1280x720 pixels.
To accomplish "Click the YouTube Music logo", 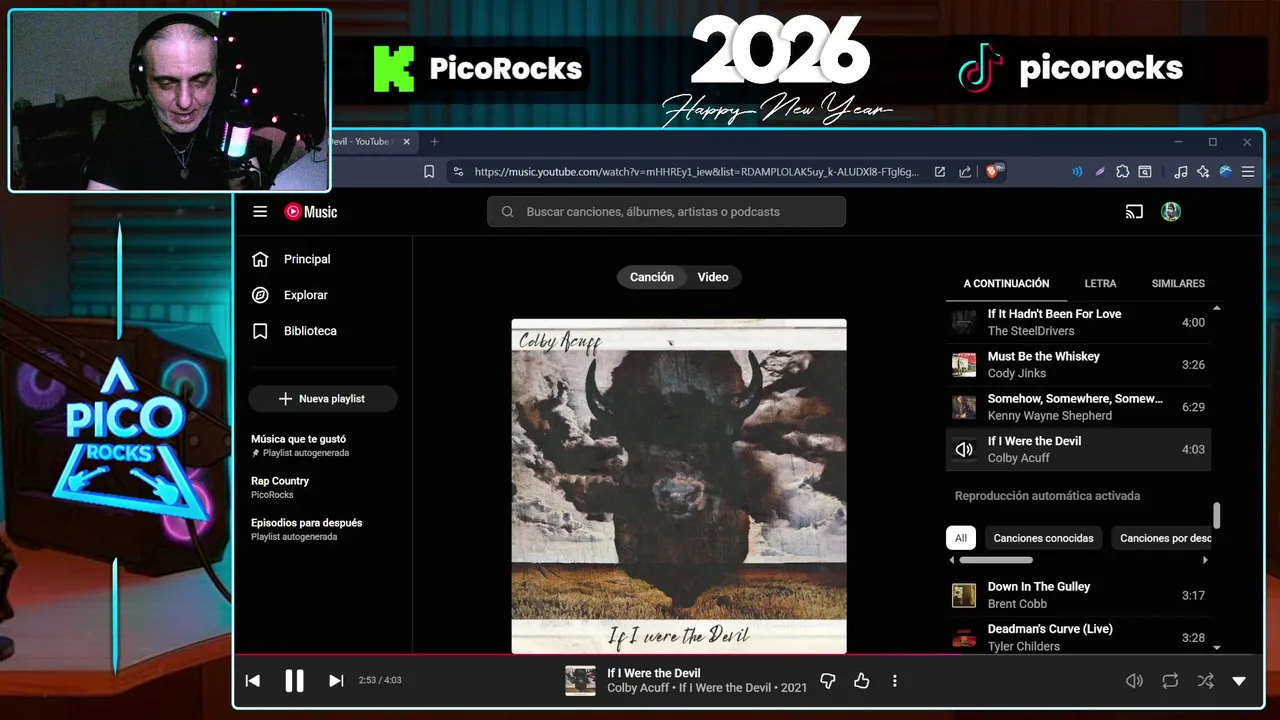I will coord(311,212).
